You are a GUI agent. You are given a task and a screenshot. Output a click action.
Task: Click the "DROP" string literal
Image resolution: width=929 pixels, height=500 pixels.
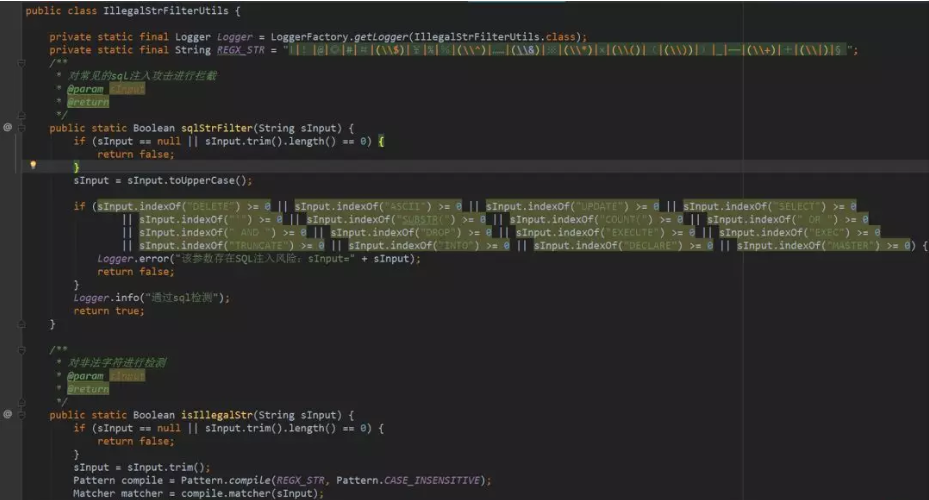438,232
